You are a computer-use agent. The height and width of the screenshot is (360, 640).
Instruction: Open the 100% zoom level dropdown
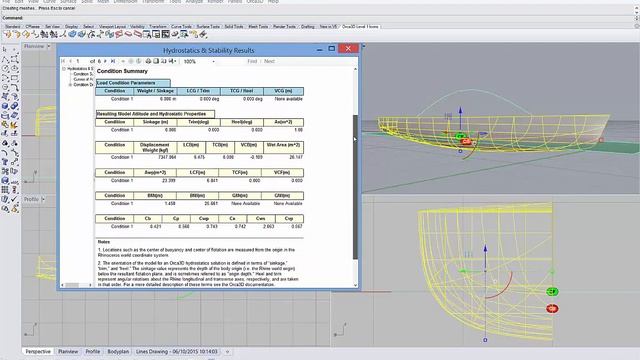[213, 62]
